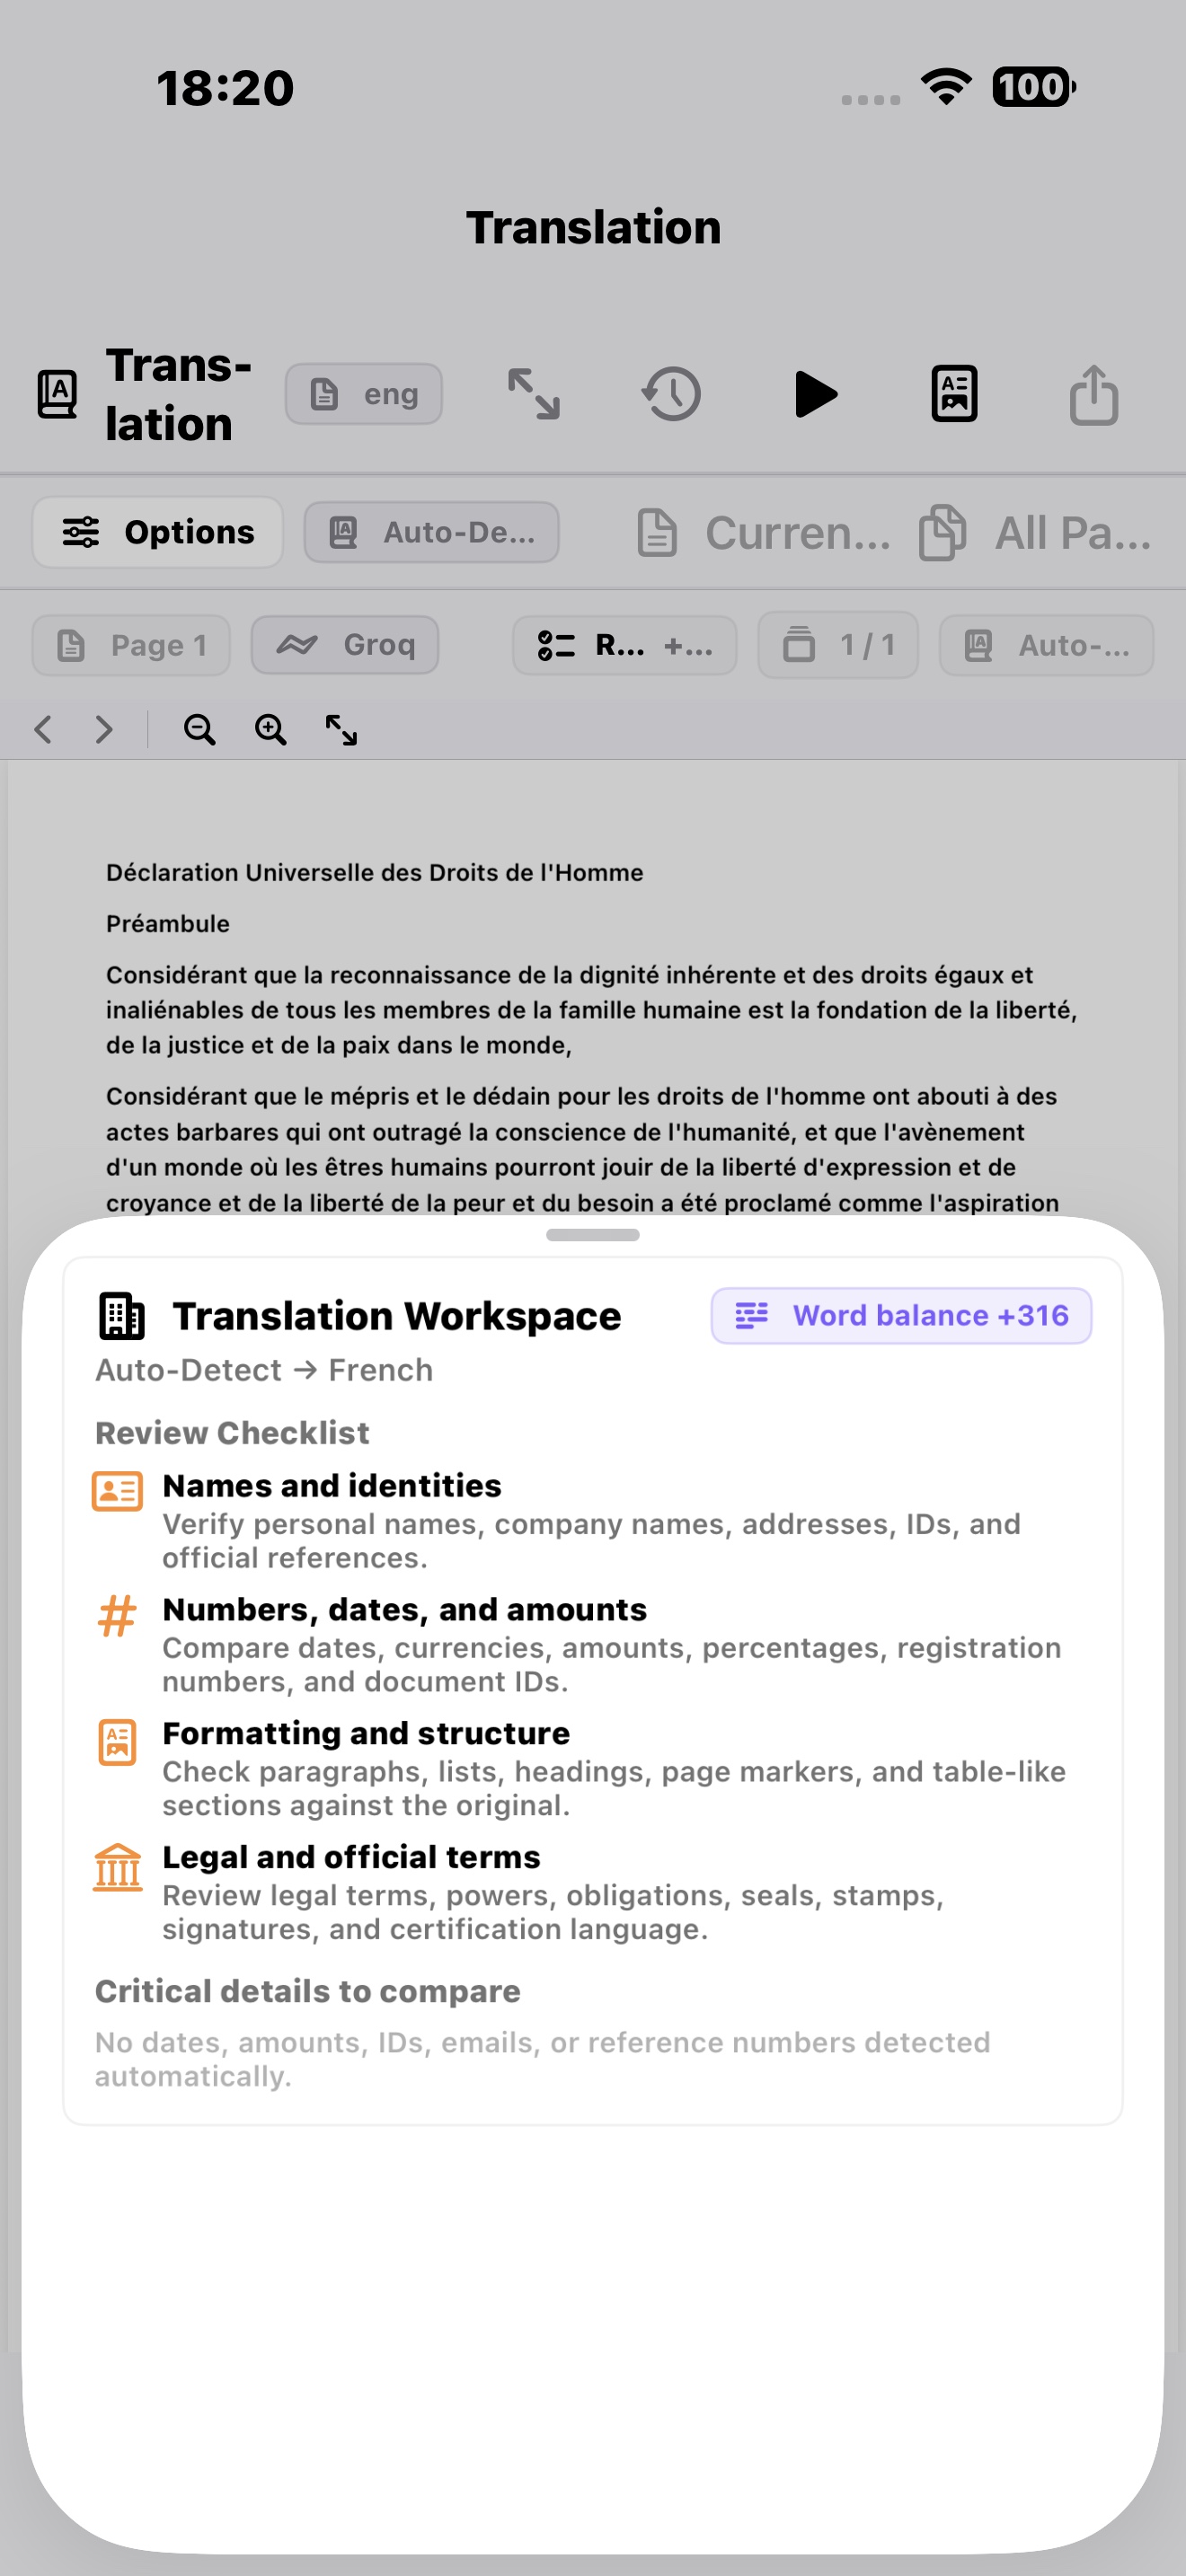Start translation with the play button
This screenshot has width=1186, height=2576.
815,394
